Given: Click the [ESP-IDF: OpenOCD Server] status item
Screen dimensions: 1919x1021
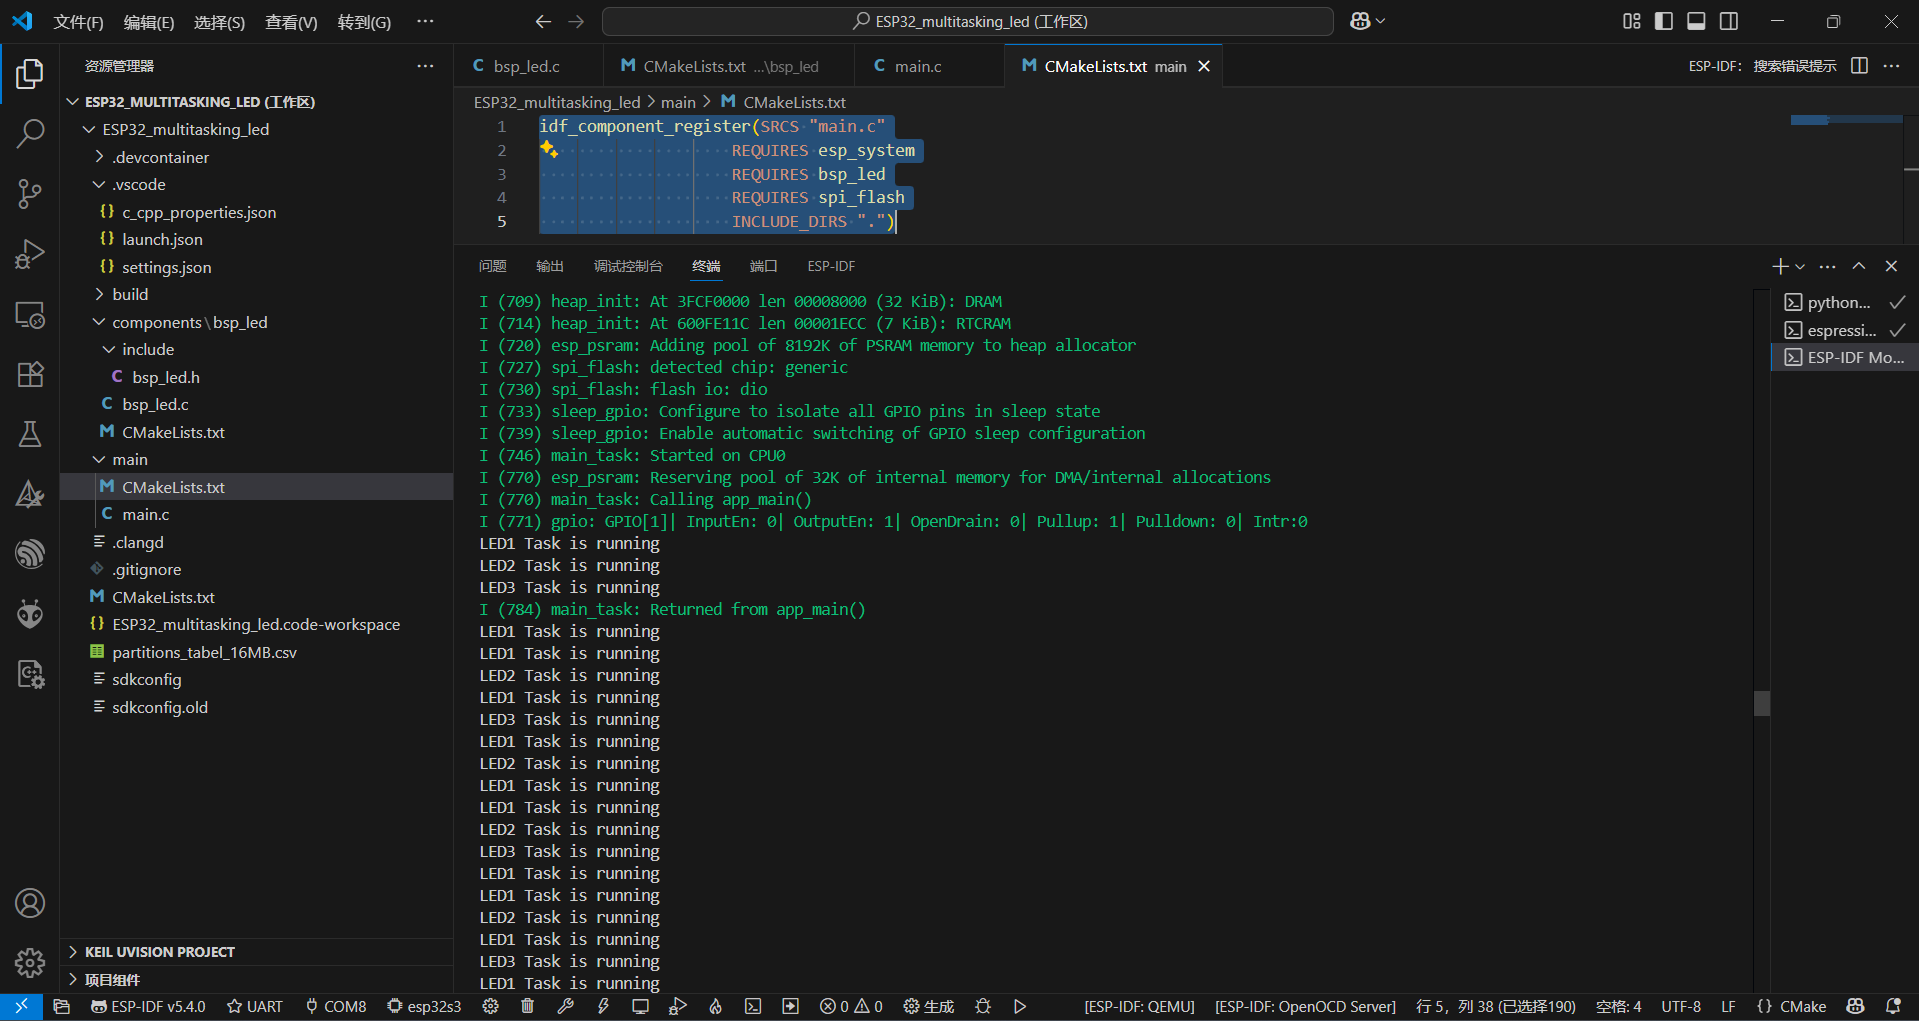Looking at the screenshot, I should point(1305,1006).
